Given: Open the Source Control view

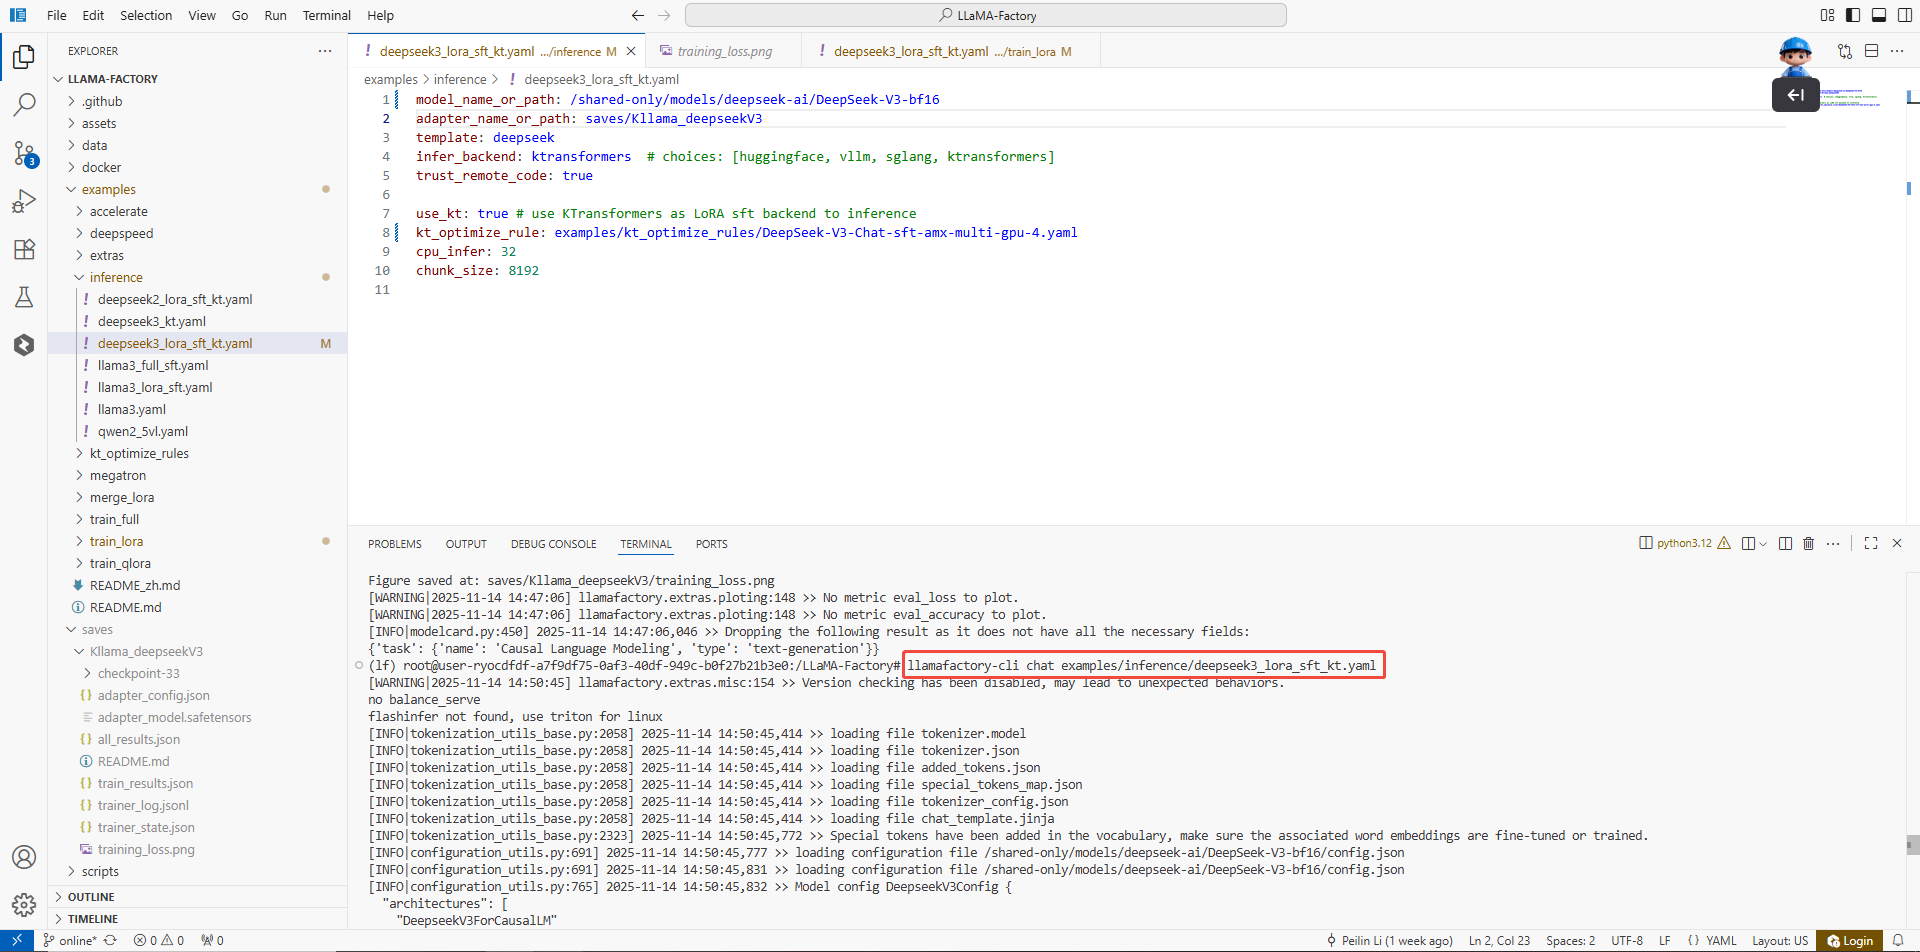Looking at the screenshot, I should click(x=24, y=153).
